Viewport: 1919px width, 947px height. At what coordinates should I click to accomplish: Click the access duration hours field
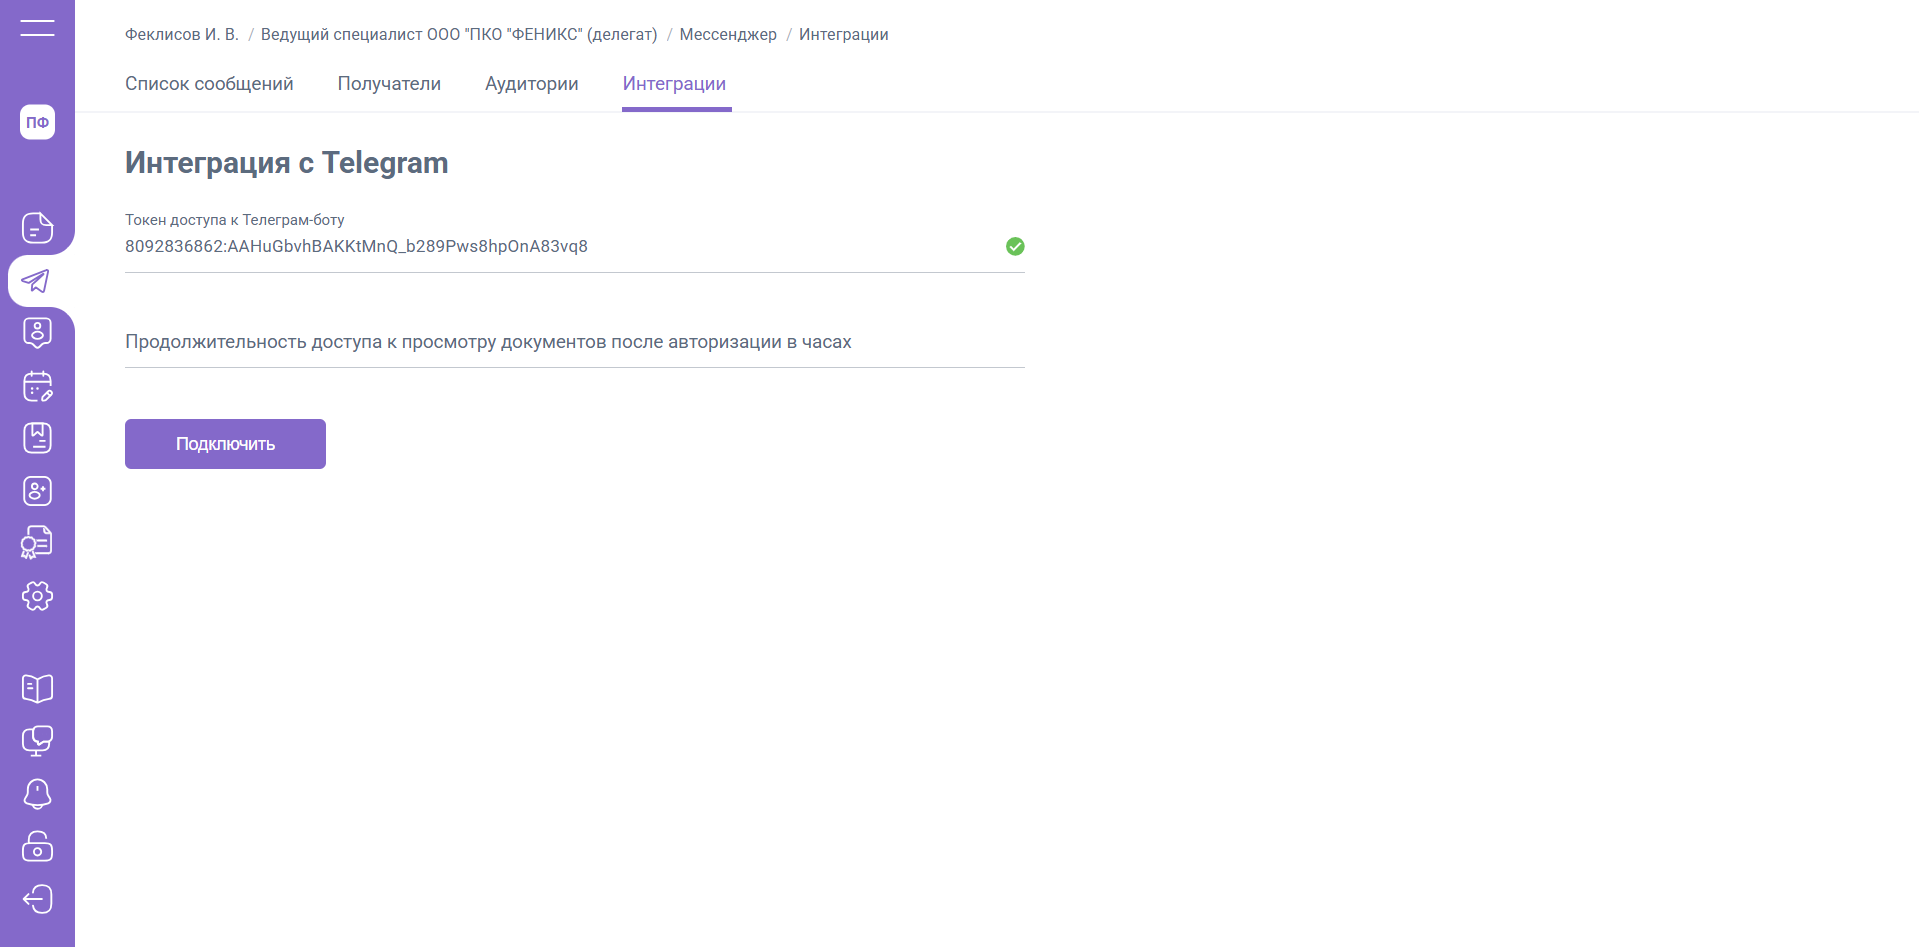click(x=574, y=342)
